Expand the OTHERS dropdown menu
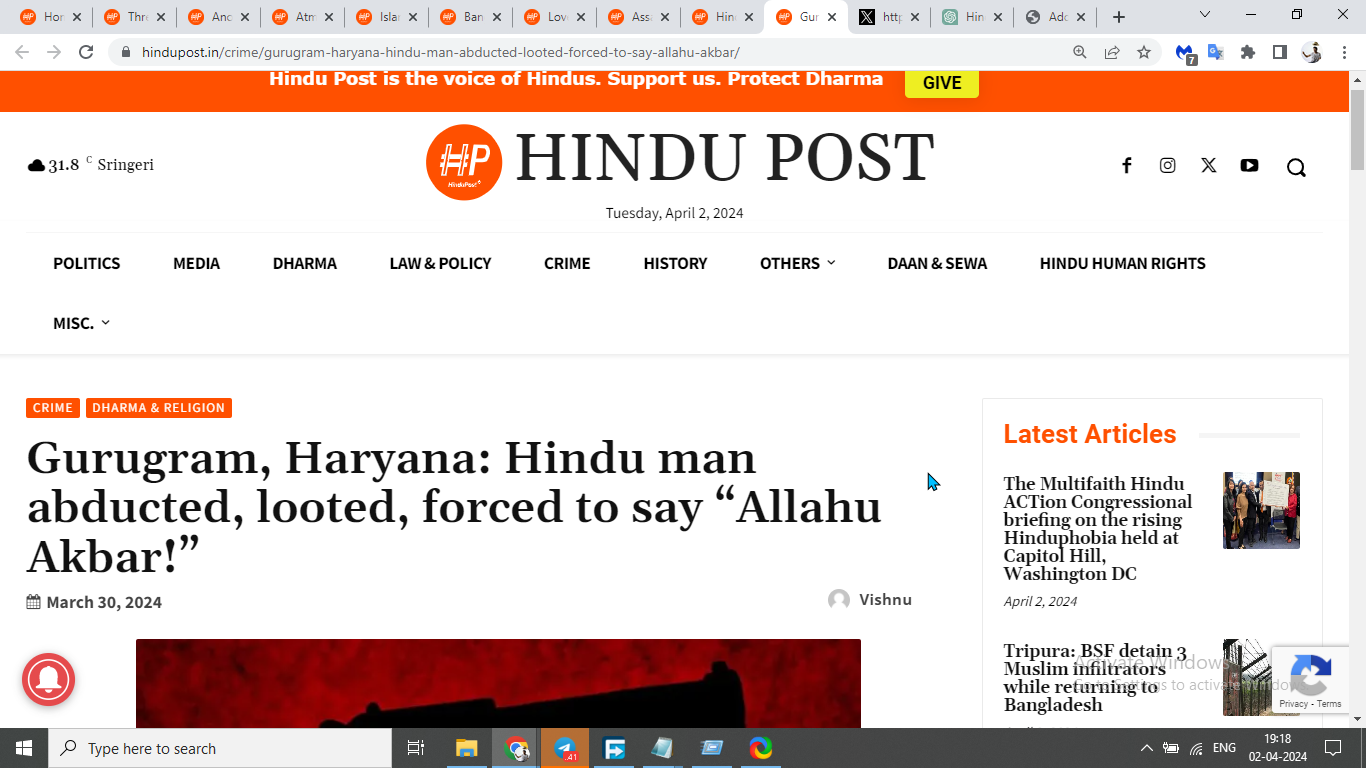Viewport: 1366px width, 768px height. [x=797, y=263]
